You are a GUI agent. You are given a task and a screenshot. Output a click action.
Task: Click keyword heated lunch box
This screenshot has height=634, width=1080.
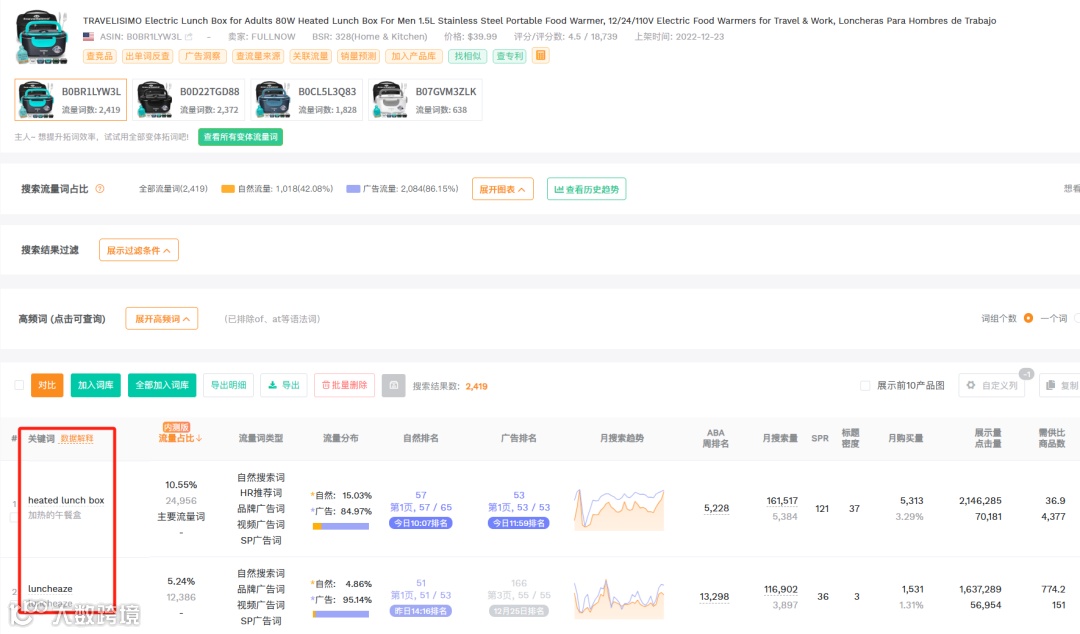pos(66,500)
